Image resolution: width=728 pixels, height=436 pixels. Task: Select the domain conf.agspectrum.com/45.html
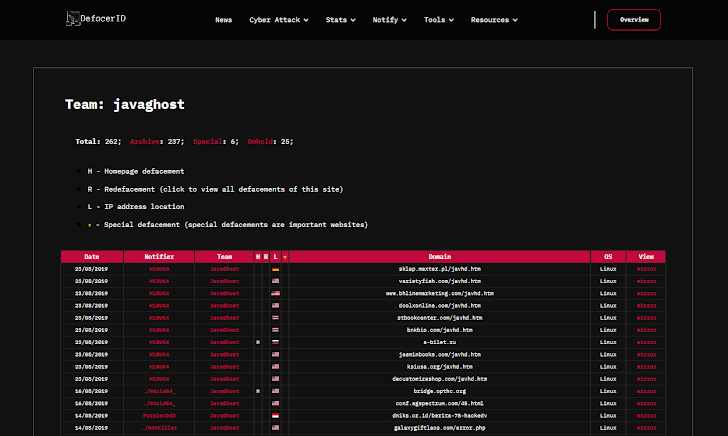coord(440,403)
